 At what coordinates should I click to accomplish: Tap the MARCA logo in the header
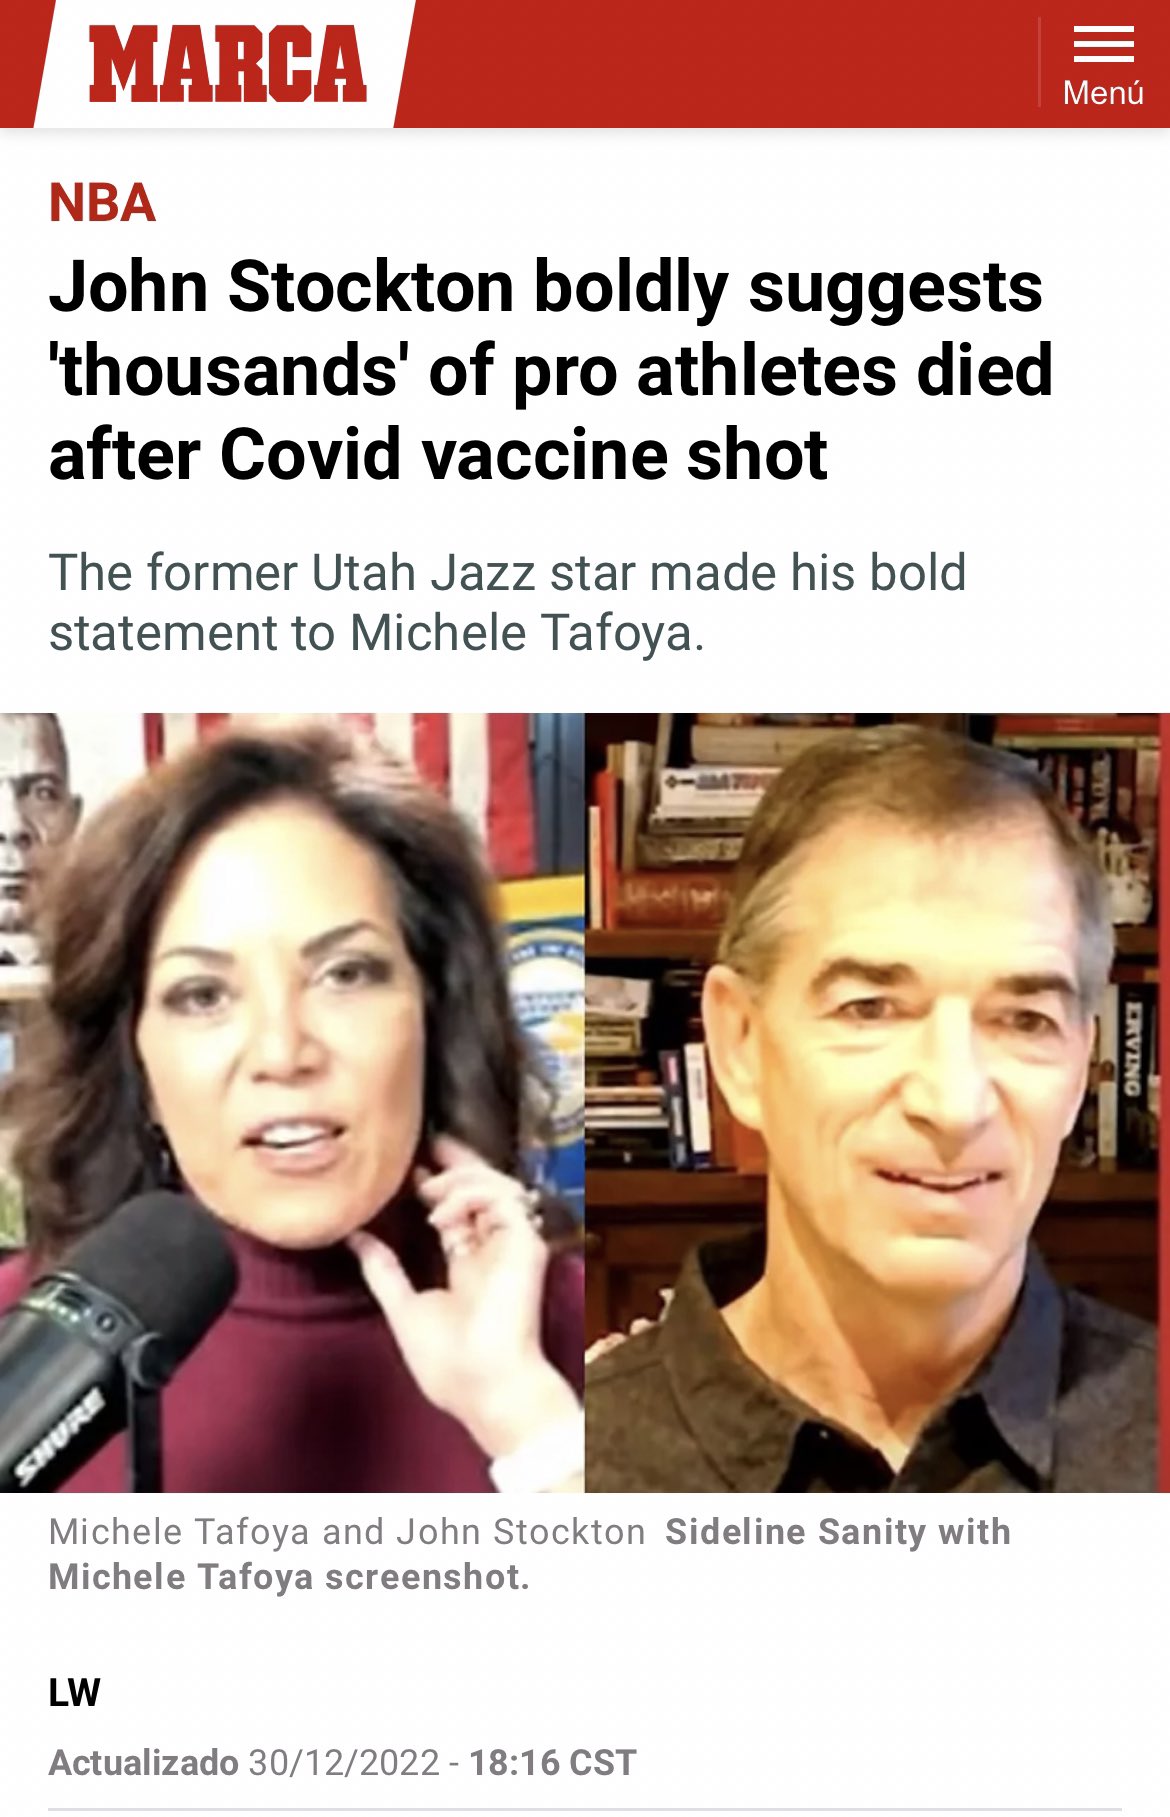pos(227,64)
